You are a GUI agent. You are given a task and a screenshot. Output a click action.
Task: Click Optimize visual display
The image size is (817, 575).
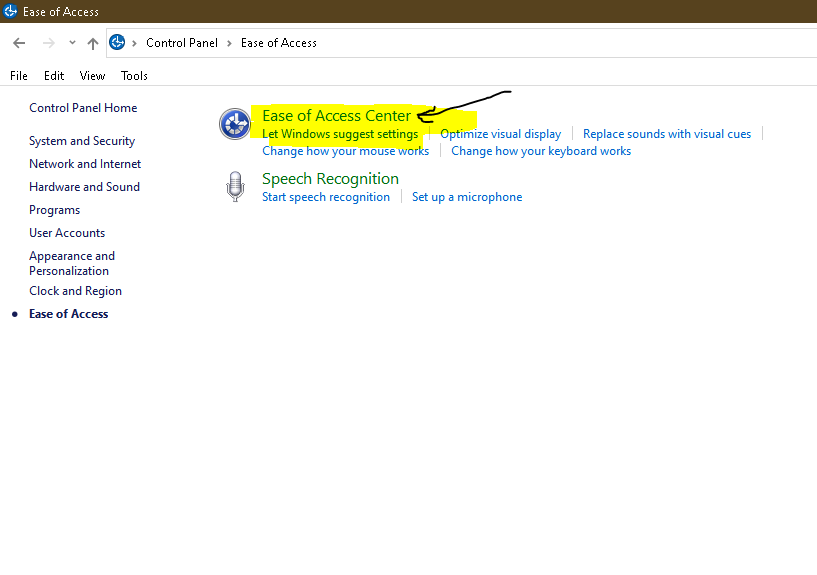tap(501, 134)
